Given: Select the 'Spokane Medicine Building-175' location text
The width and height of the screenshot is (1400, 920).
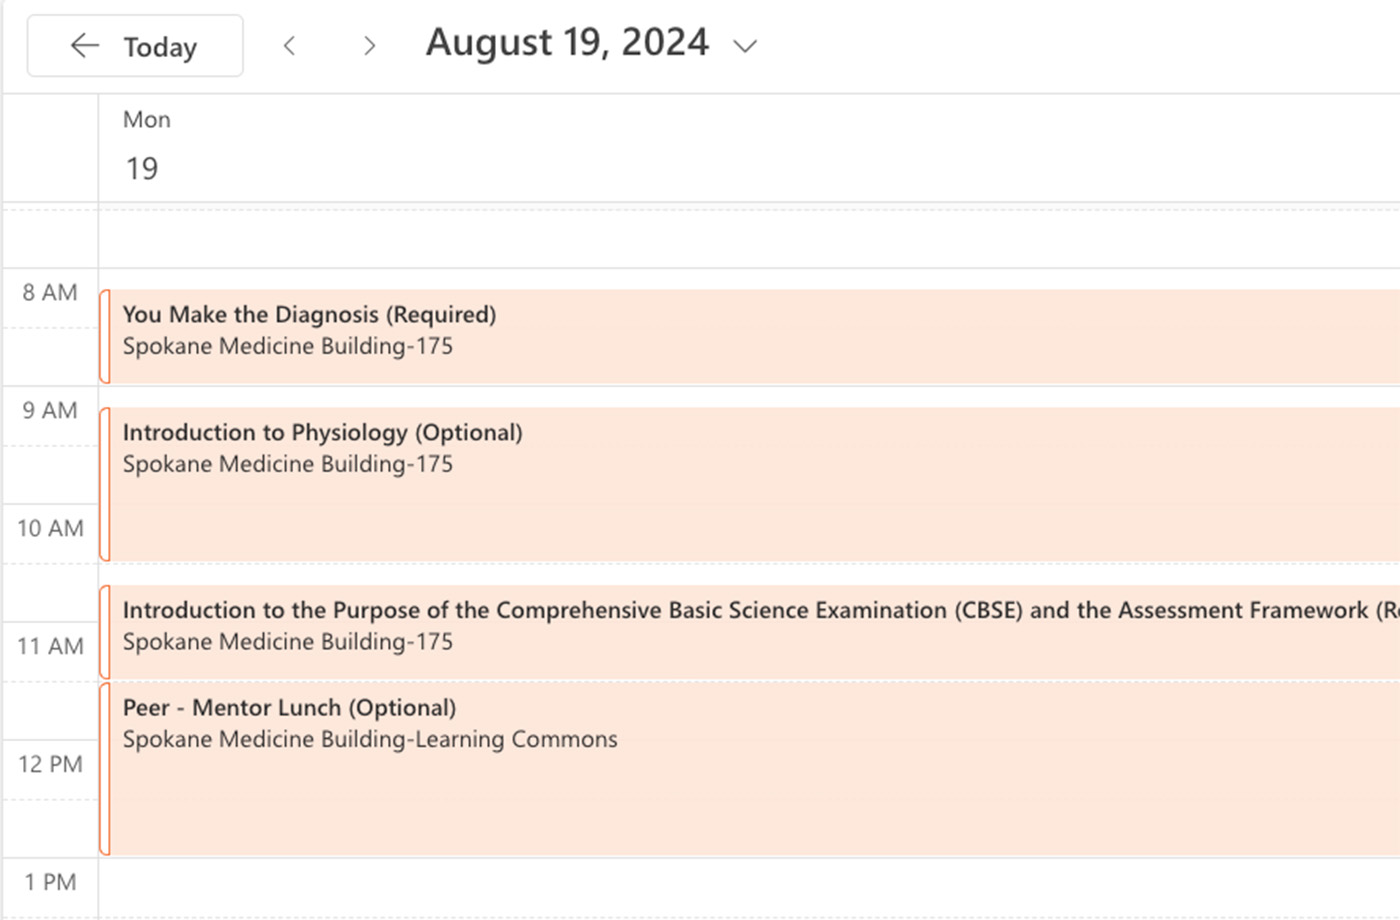Looking at the screenshot, I should coord(287,346).
